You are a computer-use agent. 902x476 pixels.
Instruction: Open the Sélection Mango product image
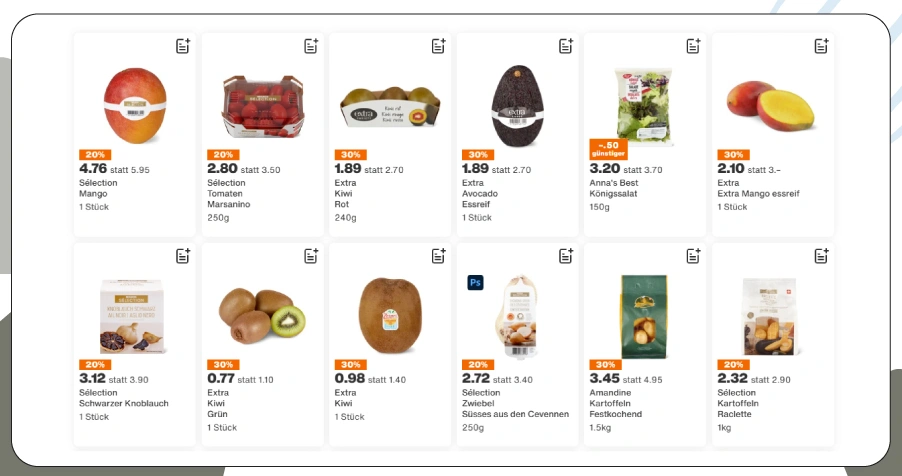pos(134,104)
